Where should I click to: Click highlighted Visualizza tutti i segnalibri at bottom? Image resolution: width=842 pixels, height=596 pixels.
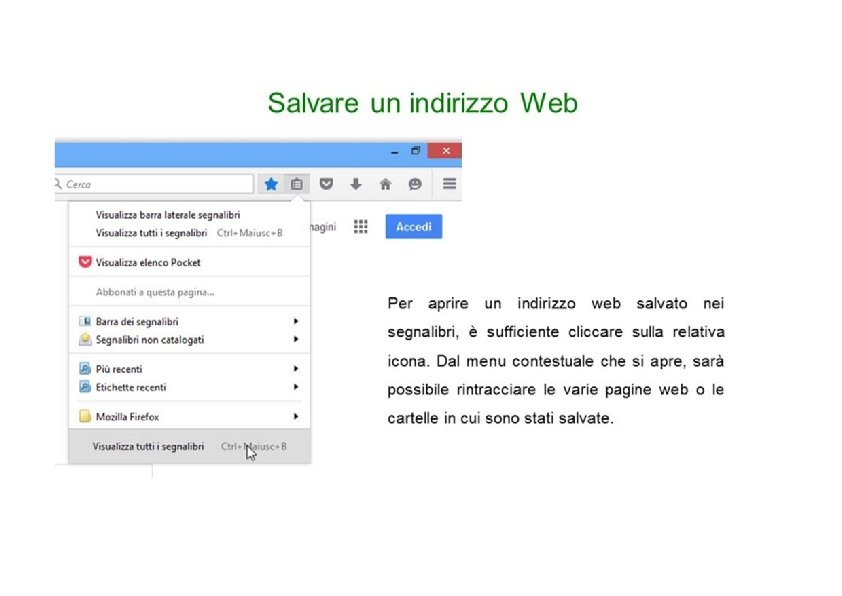190,446
